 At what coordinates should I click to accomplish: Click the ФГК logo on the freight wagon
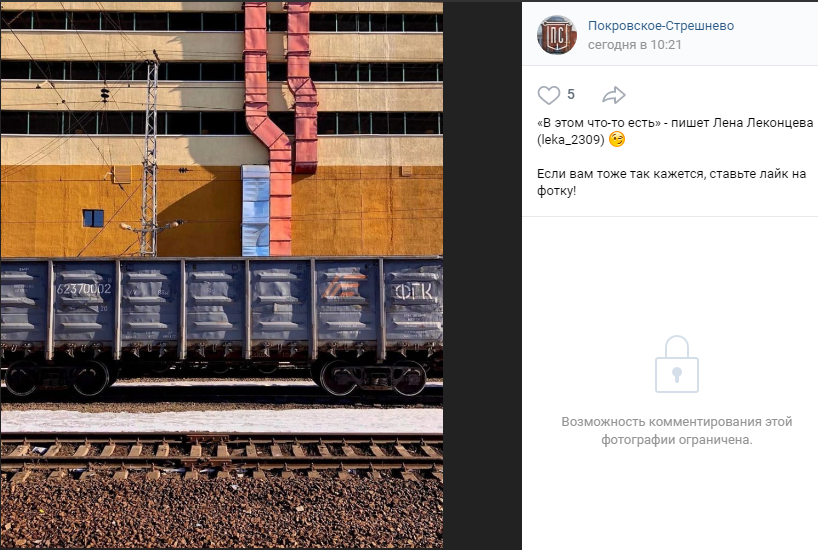click(x=414, y=292)
